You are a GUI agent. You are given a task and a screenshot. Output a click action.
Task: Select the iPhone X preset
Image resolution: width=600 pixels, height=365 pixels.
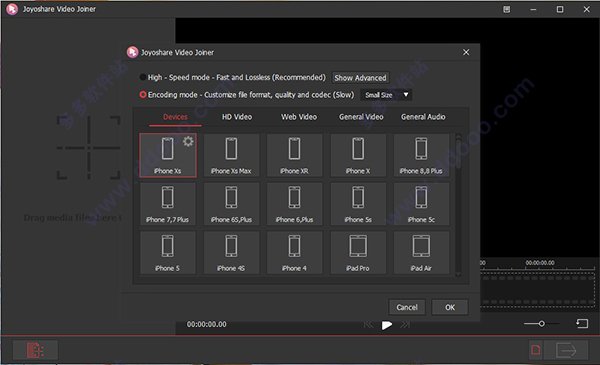(358, 155)
